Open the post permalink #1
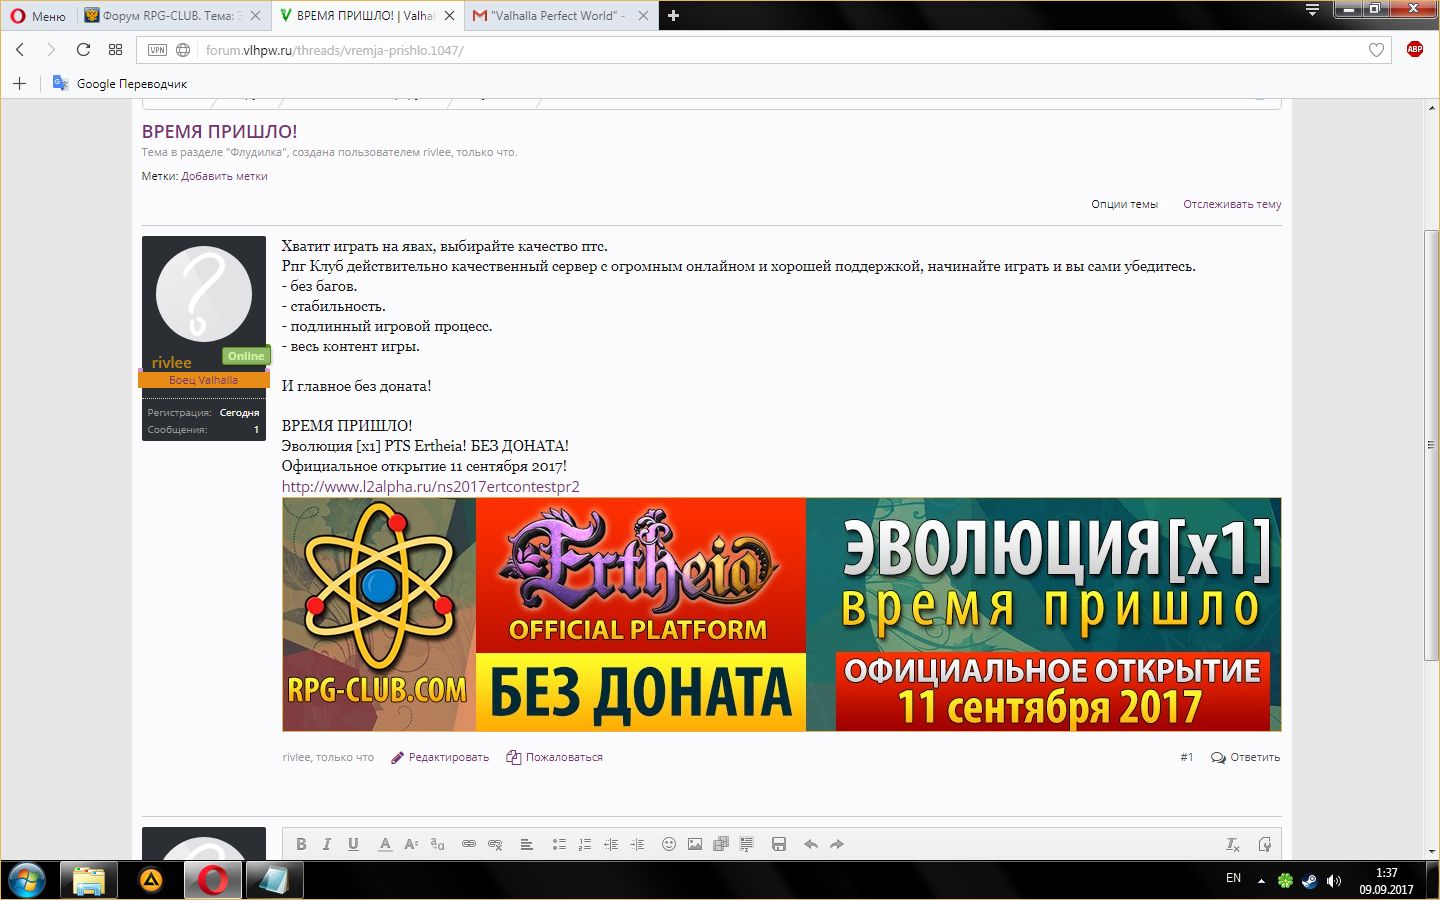The height and width of the screenshot is (900, 1440). click(x=1187, y=757)
